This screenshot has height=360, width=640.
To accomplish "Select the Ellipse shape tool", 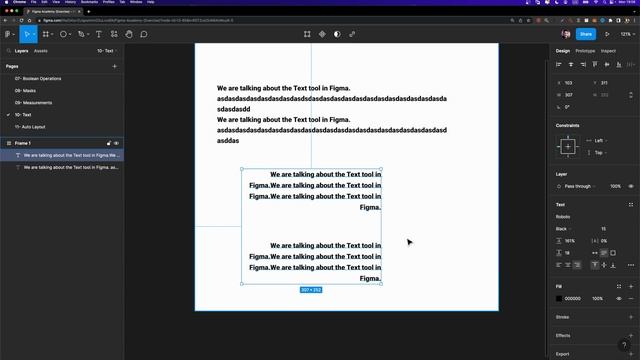I will (63, 34).
